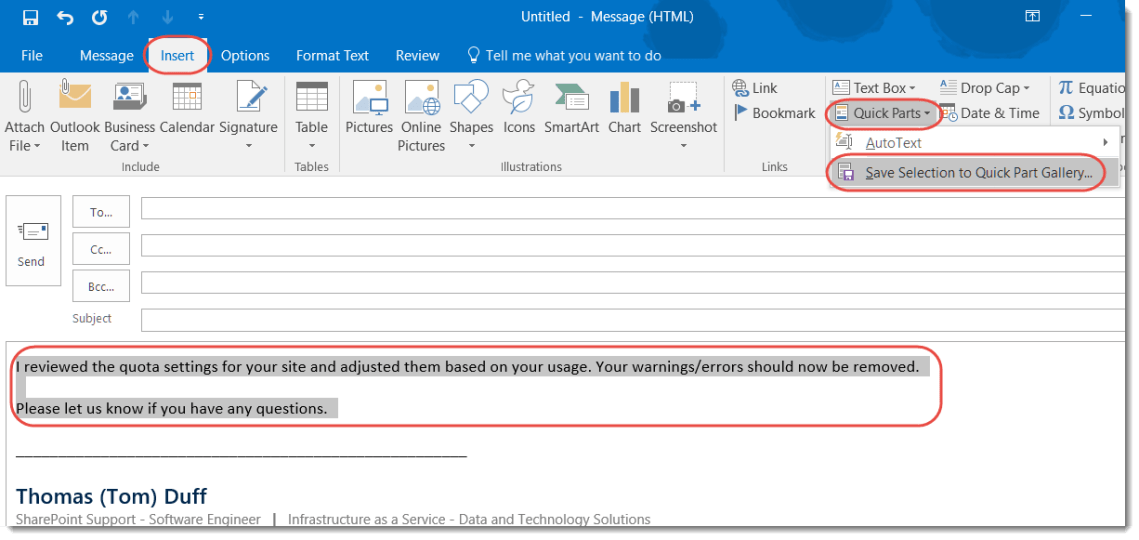Redo action from Quick Access Toolbar
This screenshot has width=1139, height=540.
[100, 17]
